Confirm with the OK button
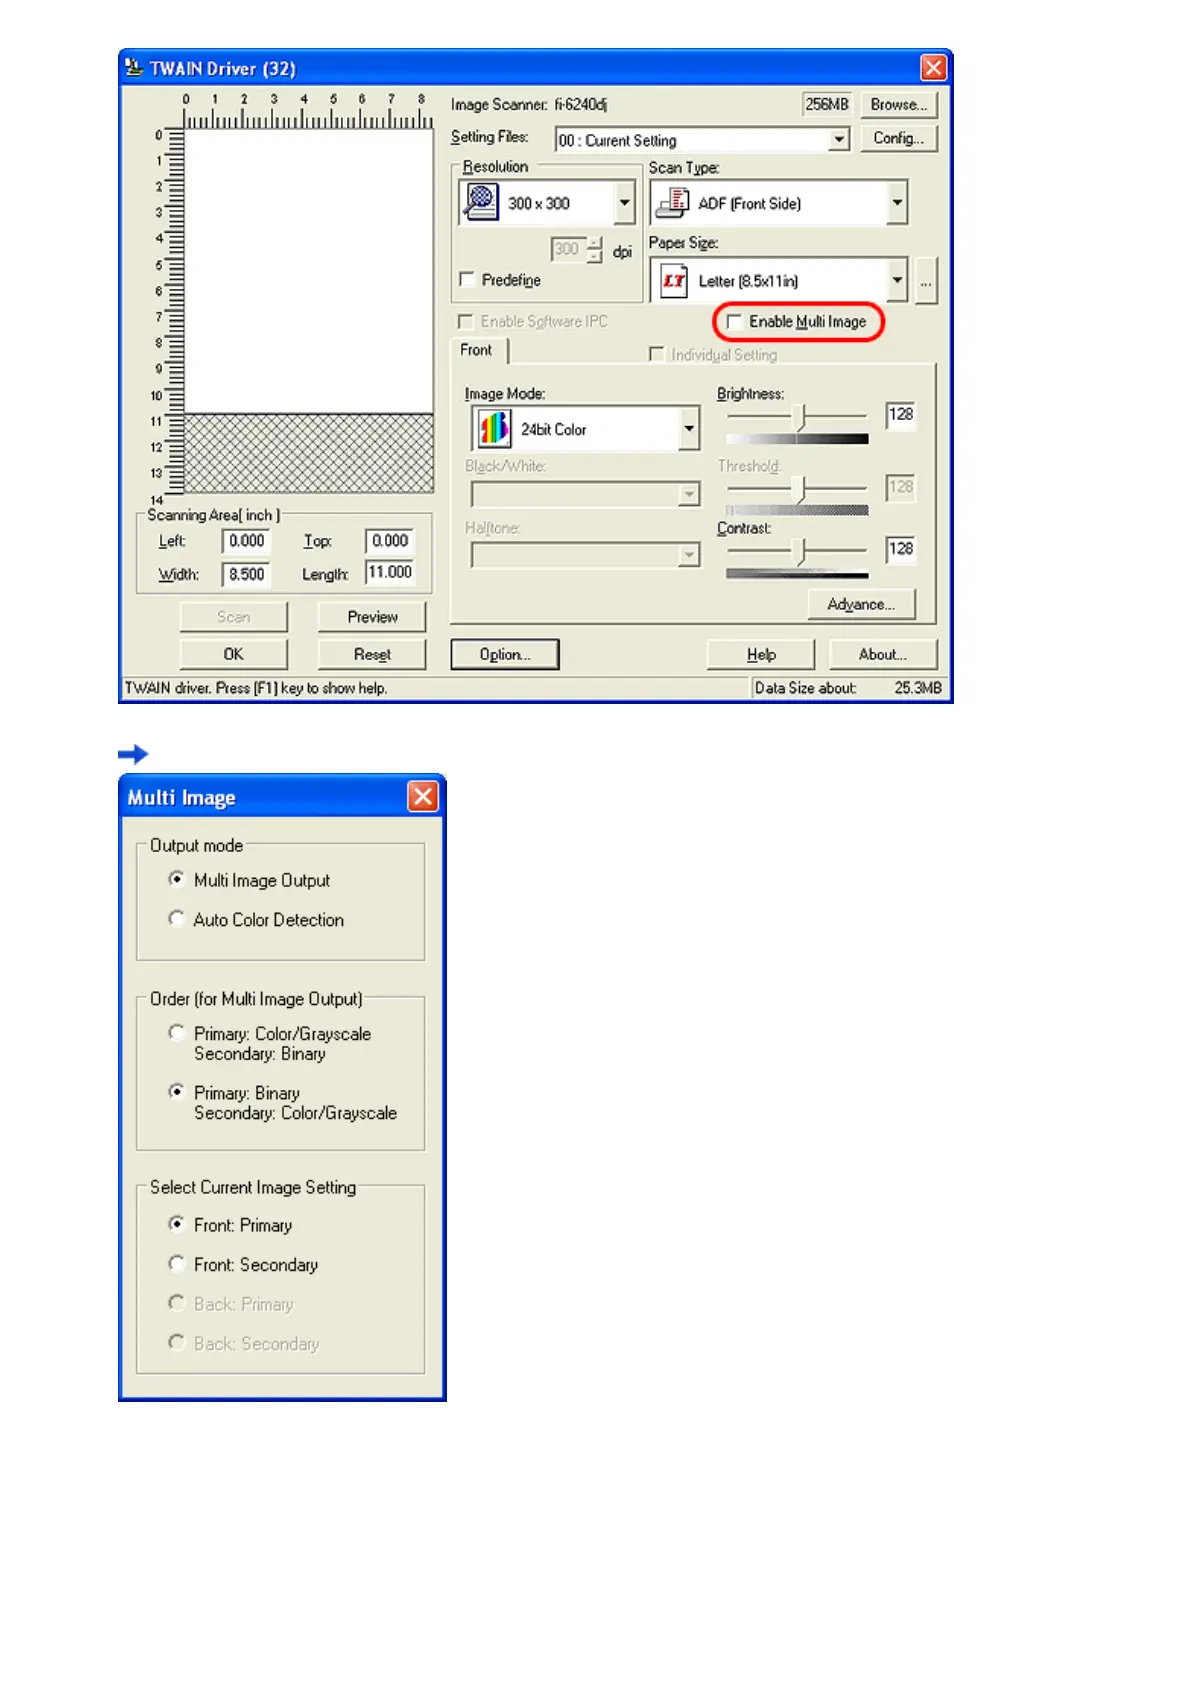Image resolution: width=1190 pixels, height=1684 pixels. coord(233,654)
